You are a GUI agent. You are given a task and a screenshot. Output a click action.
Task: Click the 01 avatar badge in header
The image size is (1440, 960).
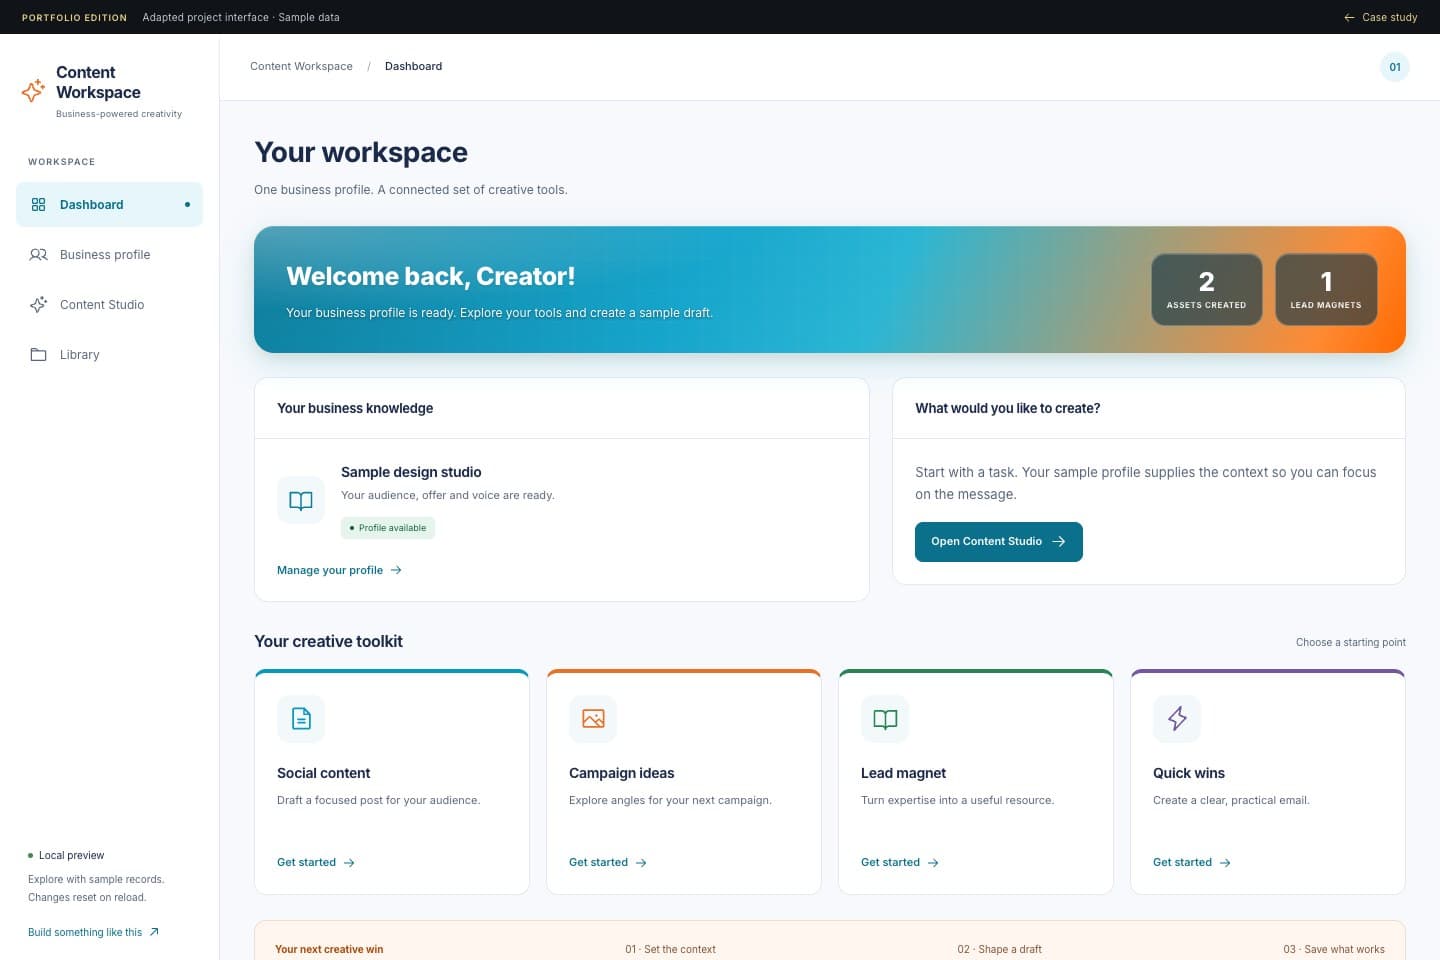tap(1395, 67)
